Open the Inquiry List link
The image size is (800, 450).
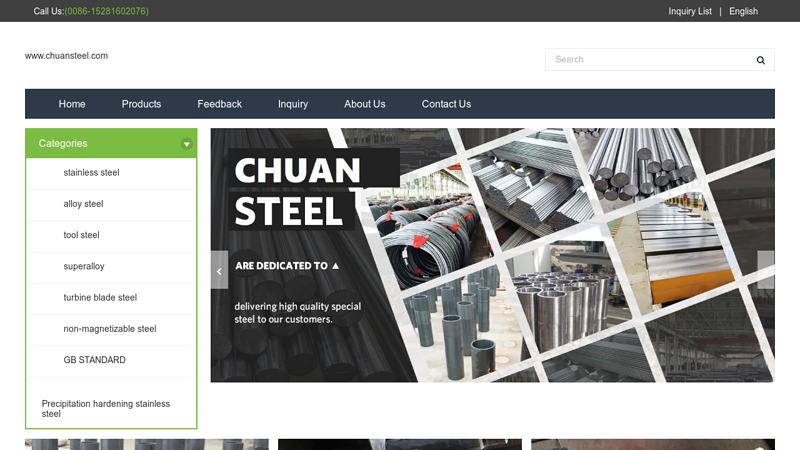coord(690,11)
